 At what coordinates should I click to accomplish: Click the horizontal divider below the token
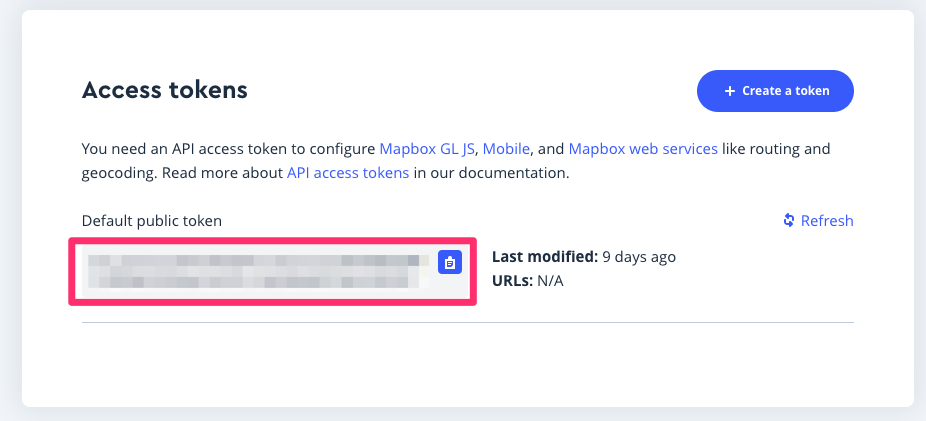click(x=467, y=322)
